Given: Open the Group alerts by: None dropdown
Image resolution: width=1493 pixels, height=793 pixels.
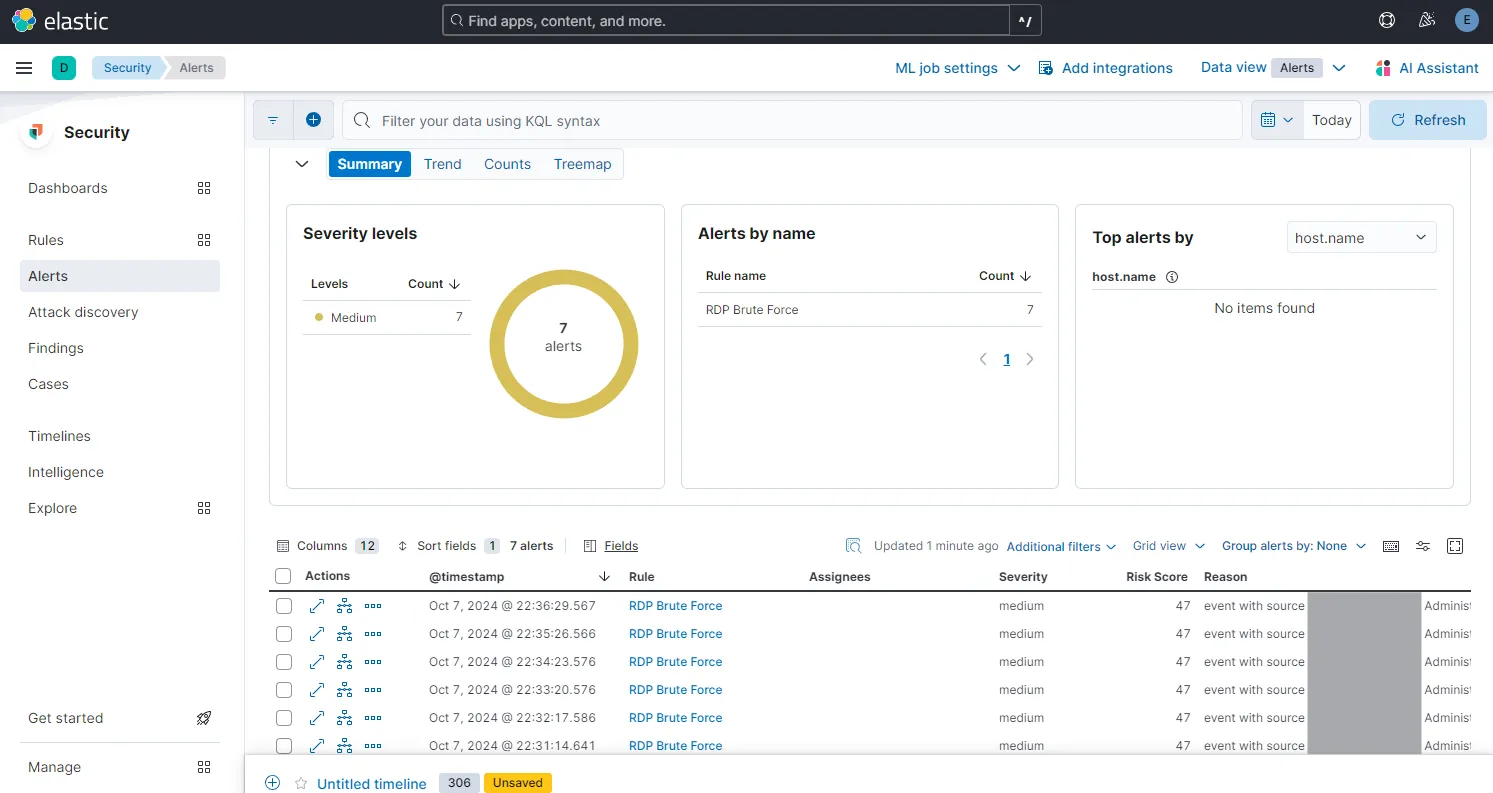Looking at the screenshot, I should pyautogui.click(x=1292, y=546).
